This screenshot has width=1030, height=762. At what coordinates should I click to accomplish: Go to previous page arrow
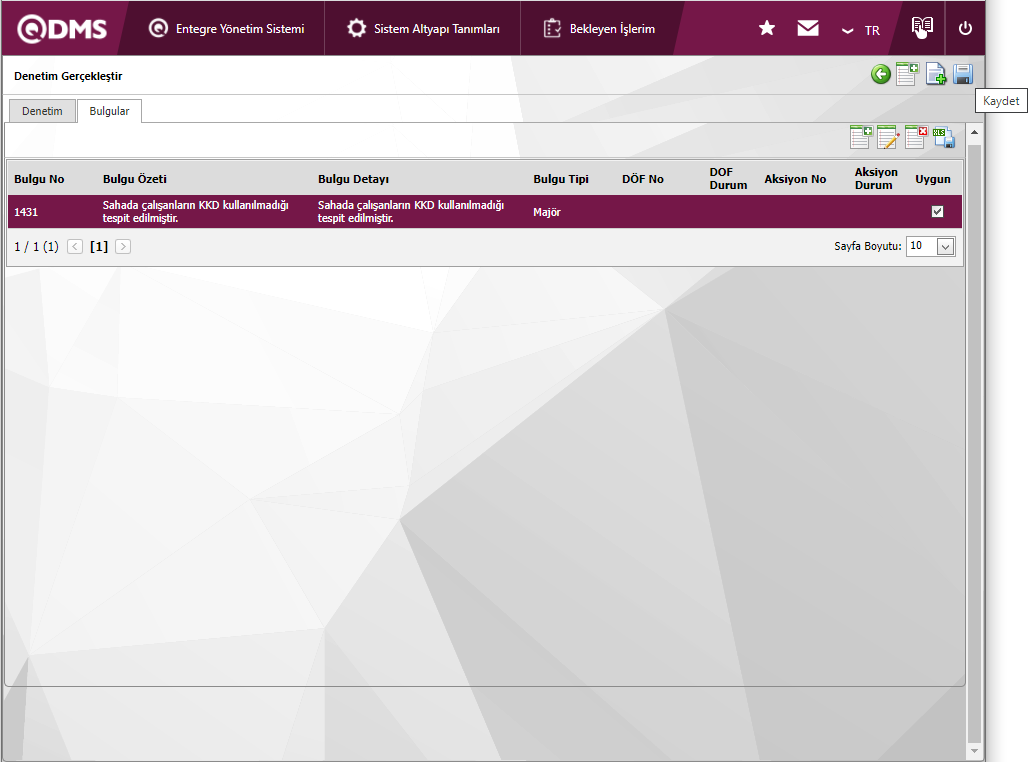pos(75,246)
